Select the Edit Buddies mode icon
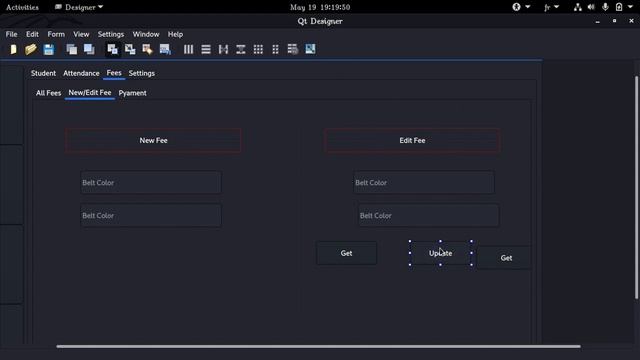 tap(147, 49)
